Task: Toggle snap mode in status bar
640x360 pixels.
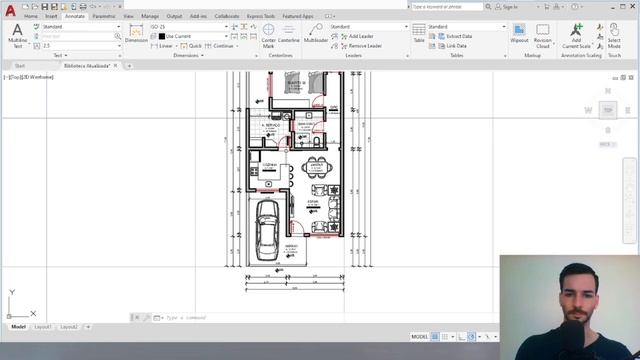Action: [x=444, y=337]
